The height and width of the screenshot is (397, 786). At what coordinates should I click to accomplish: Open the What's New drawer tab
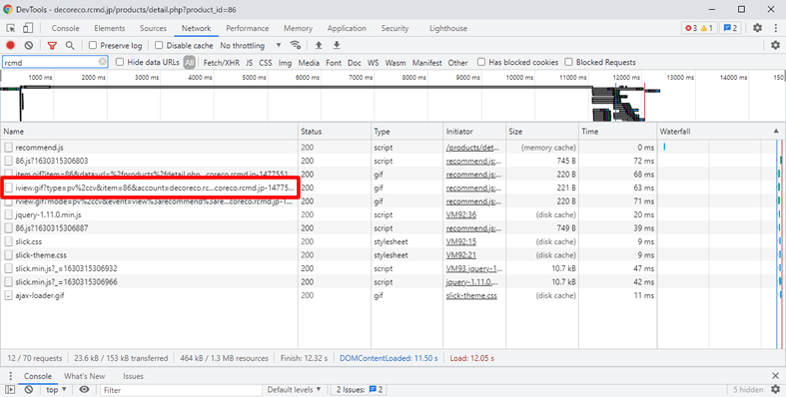click(x=85, y=376)
